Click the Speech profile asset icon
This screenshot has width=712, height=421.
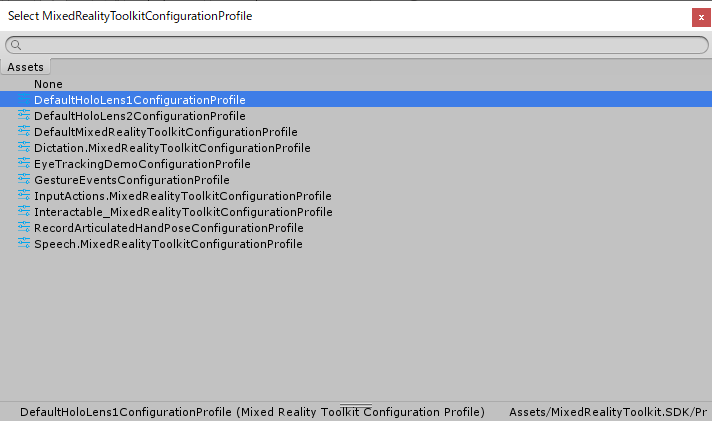click(24, 243)
